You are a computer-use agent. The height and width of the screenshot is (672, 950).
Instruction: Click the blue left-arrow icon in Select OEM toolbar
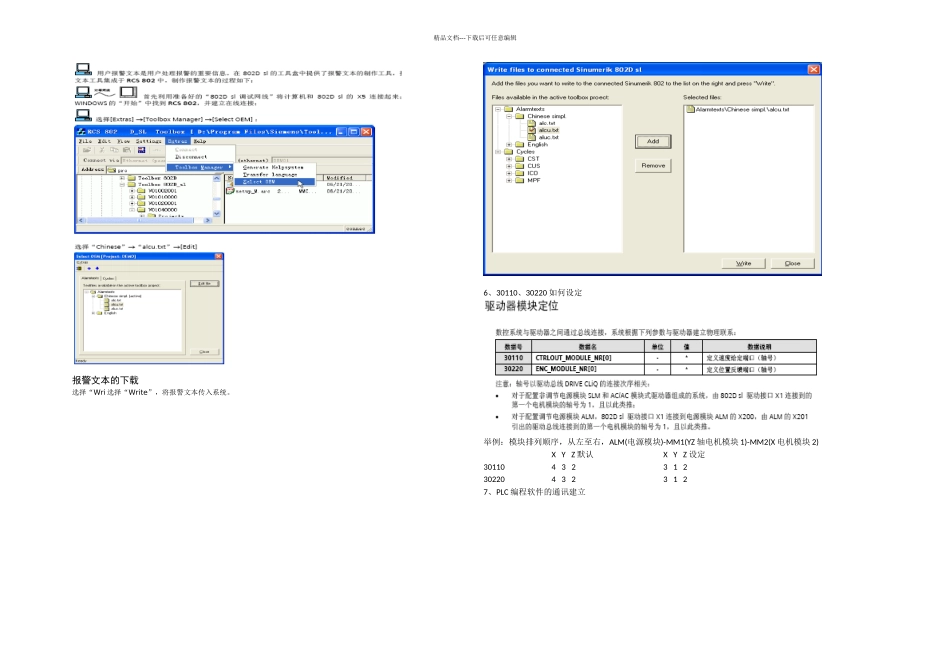tap(89, 268)
